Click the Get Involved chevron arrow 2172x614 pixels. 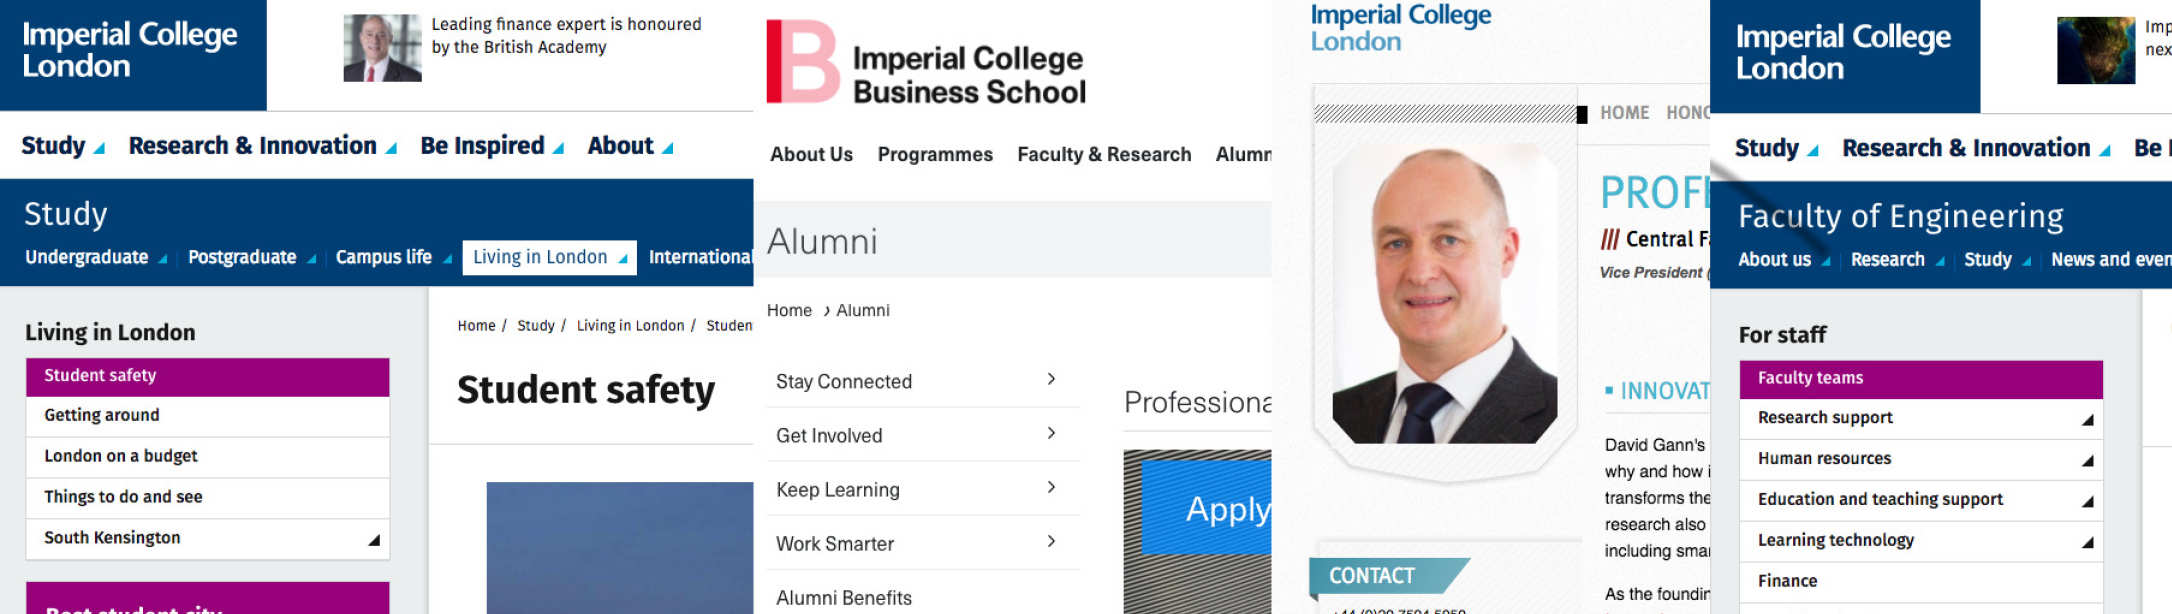[x=1051, y=433]
